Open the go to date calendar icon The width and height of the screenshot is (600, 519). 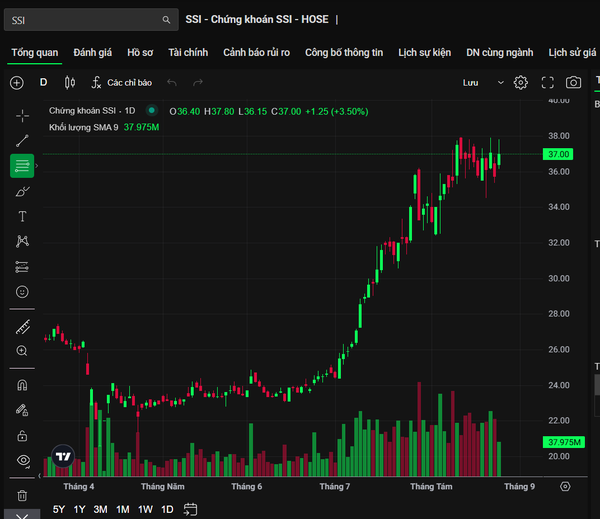click(190, 509)
